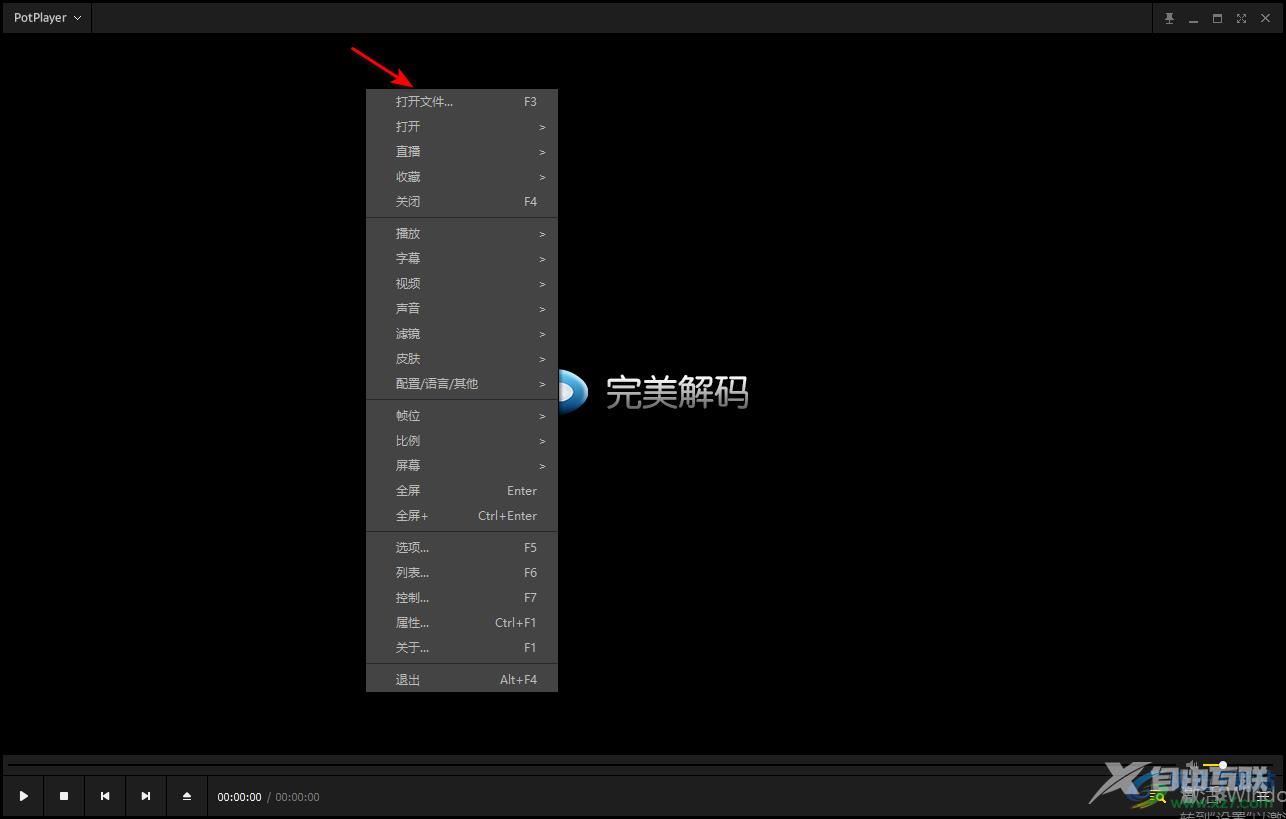The image size is (1286, 819).
Task: Open the 配置/语言/其他 submenu
Action: [x=462, y=384]
